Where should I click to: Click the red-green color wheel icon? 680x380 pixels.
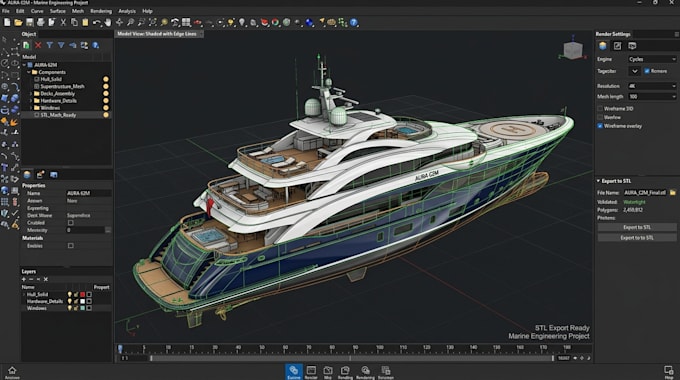click(x=276, y=23)
